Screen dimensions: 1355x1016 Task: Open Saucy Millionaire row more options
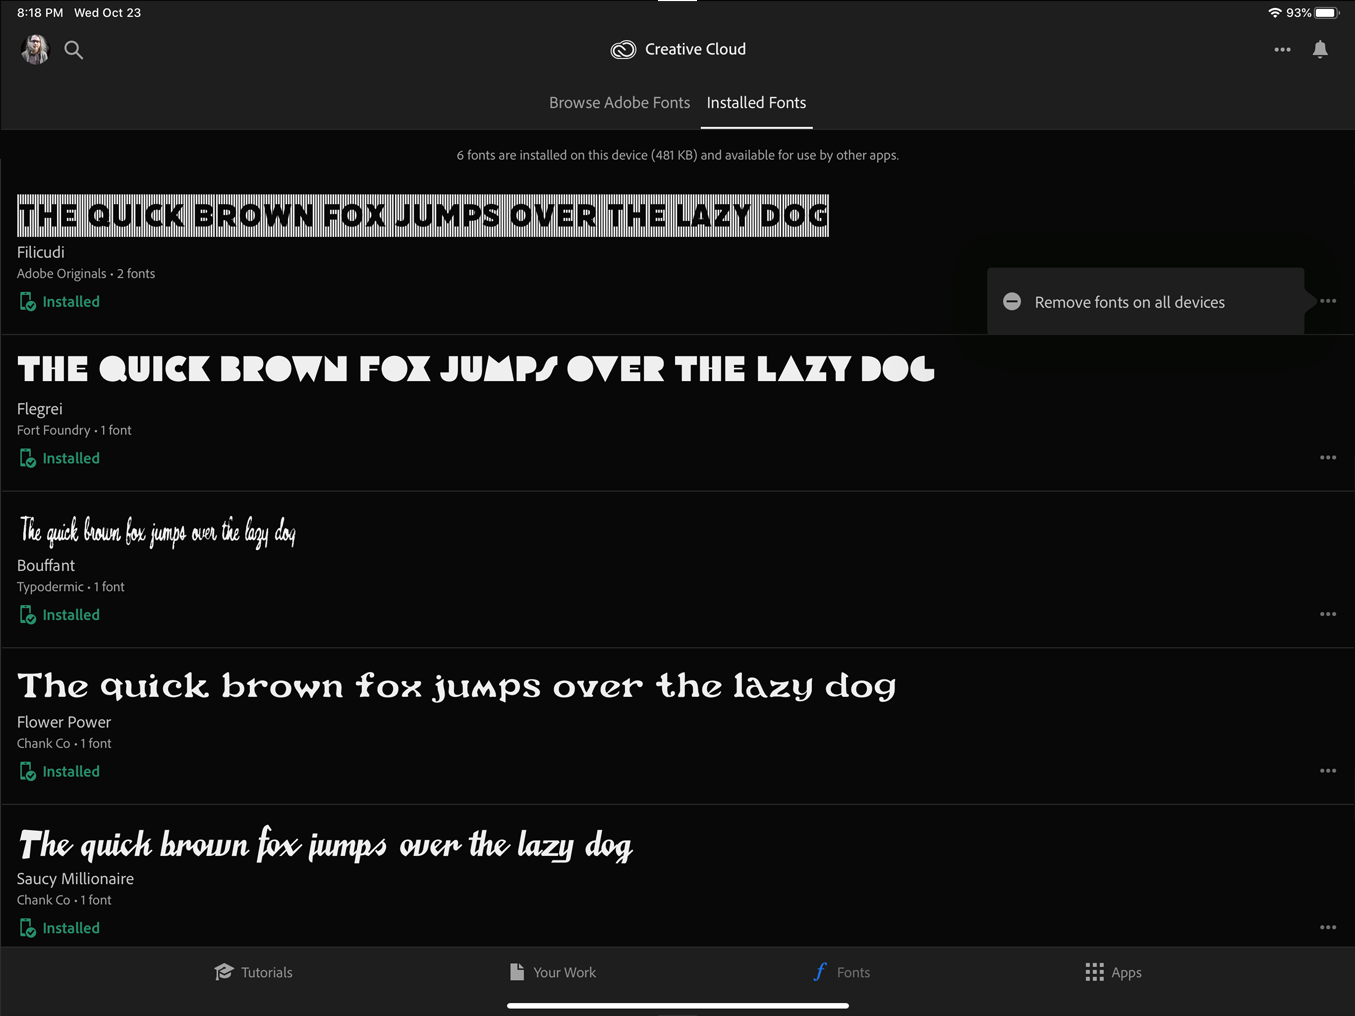tap(1328, 927)
